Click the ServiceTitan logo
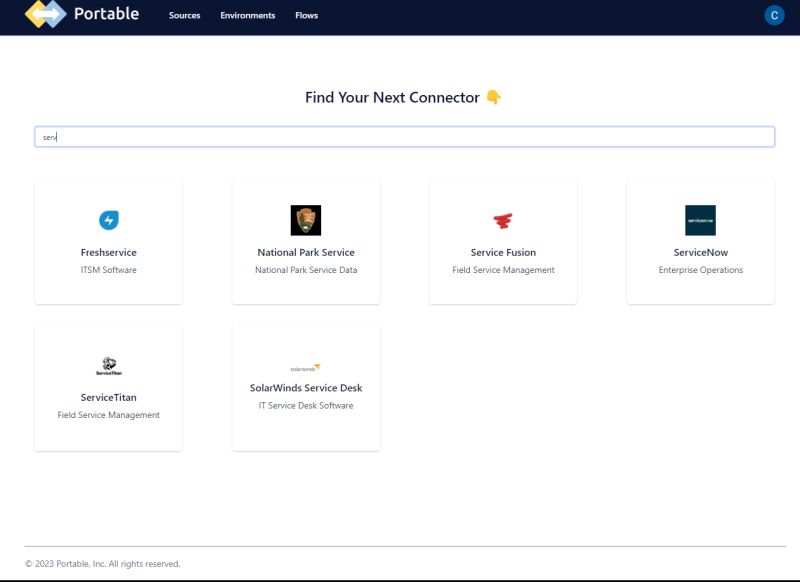 108,365
